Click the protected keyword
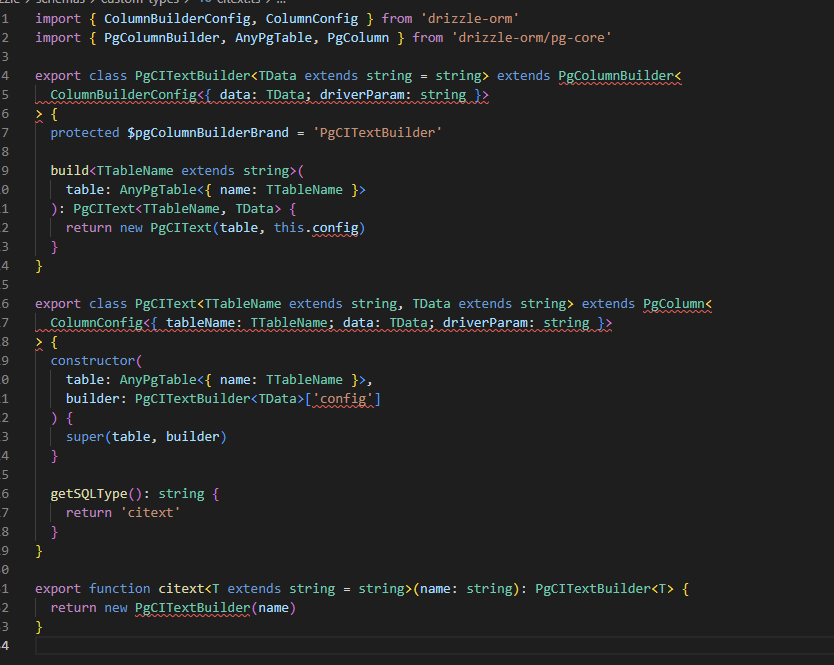This screenshot has width=834, height=665. point(85,132)
